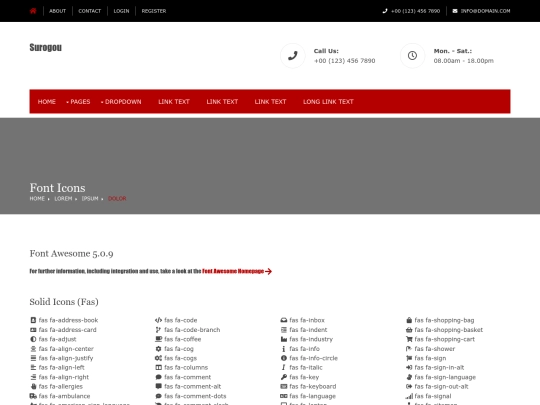
Task: Click the text 'fas fa-align-left'
Action: pos(61,368)
